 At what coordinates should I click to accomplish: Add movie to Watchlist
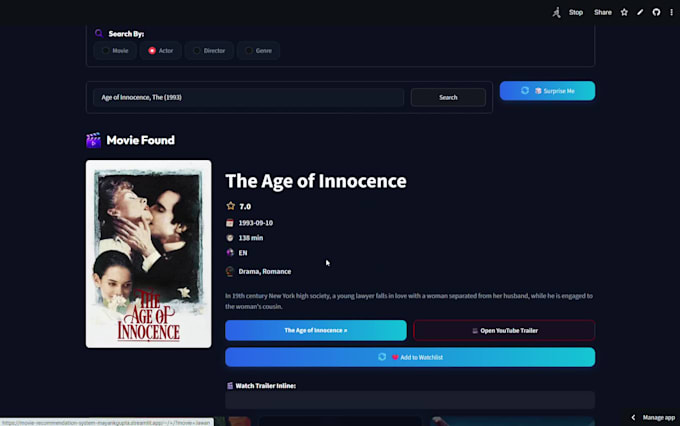410,357
